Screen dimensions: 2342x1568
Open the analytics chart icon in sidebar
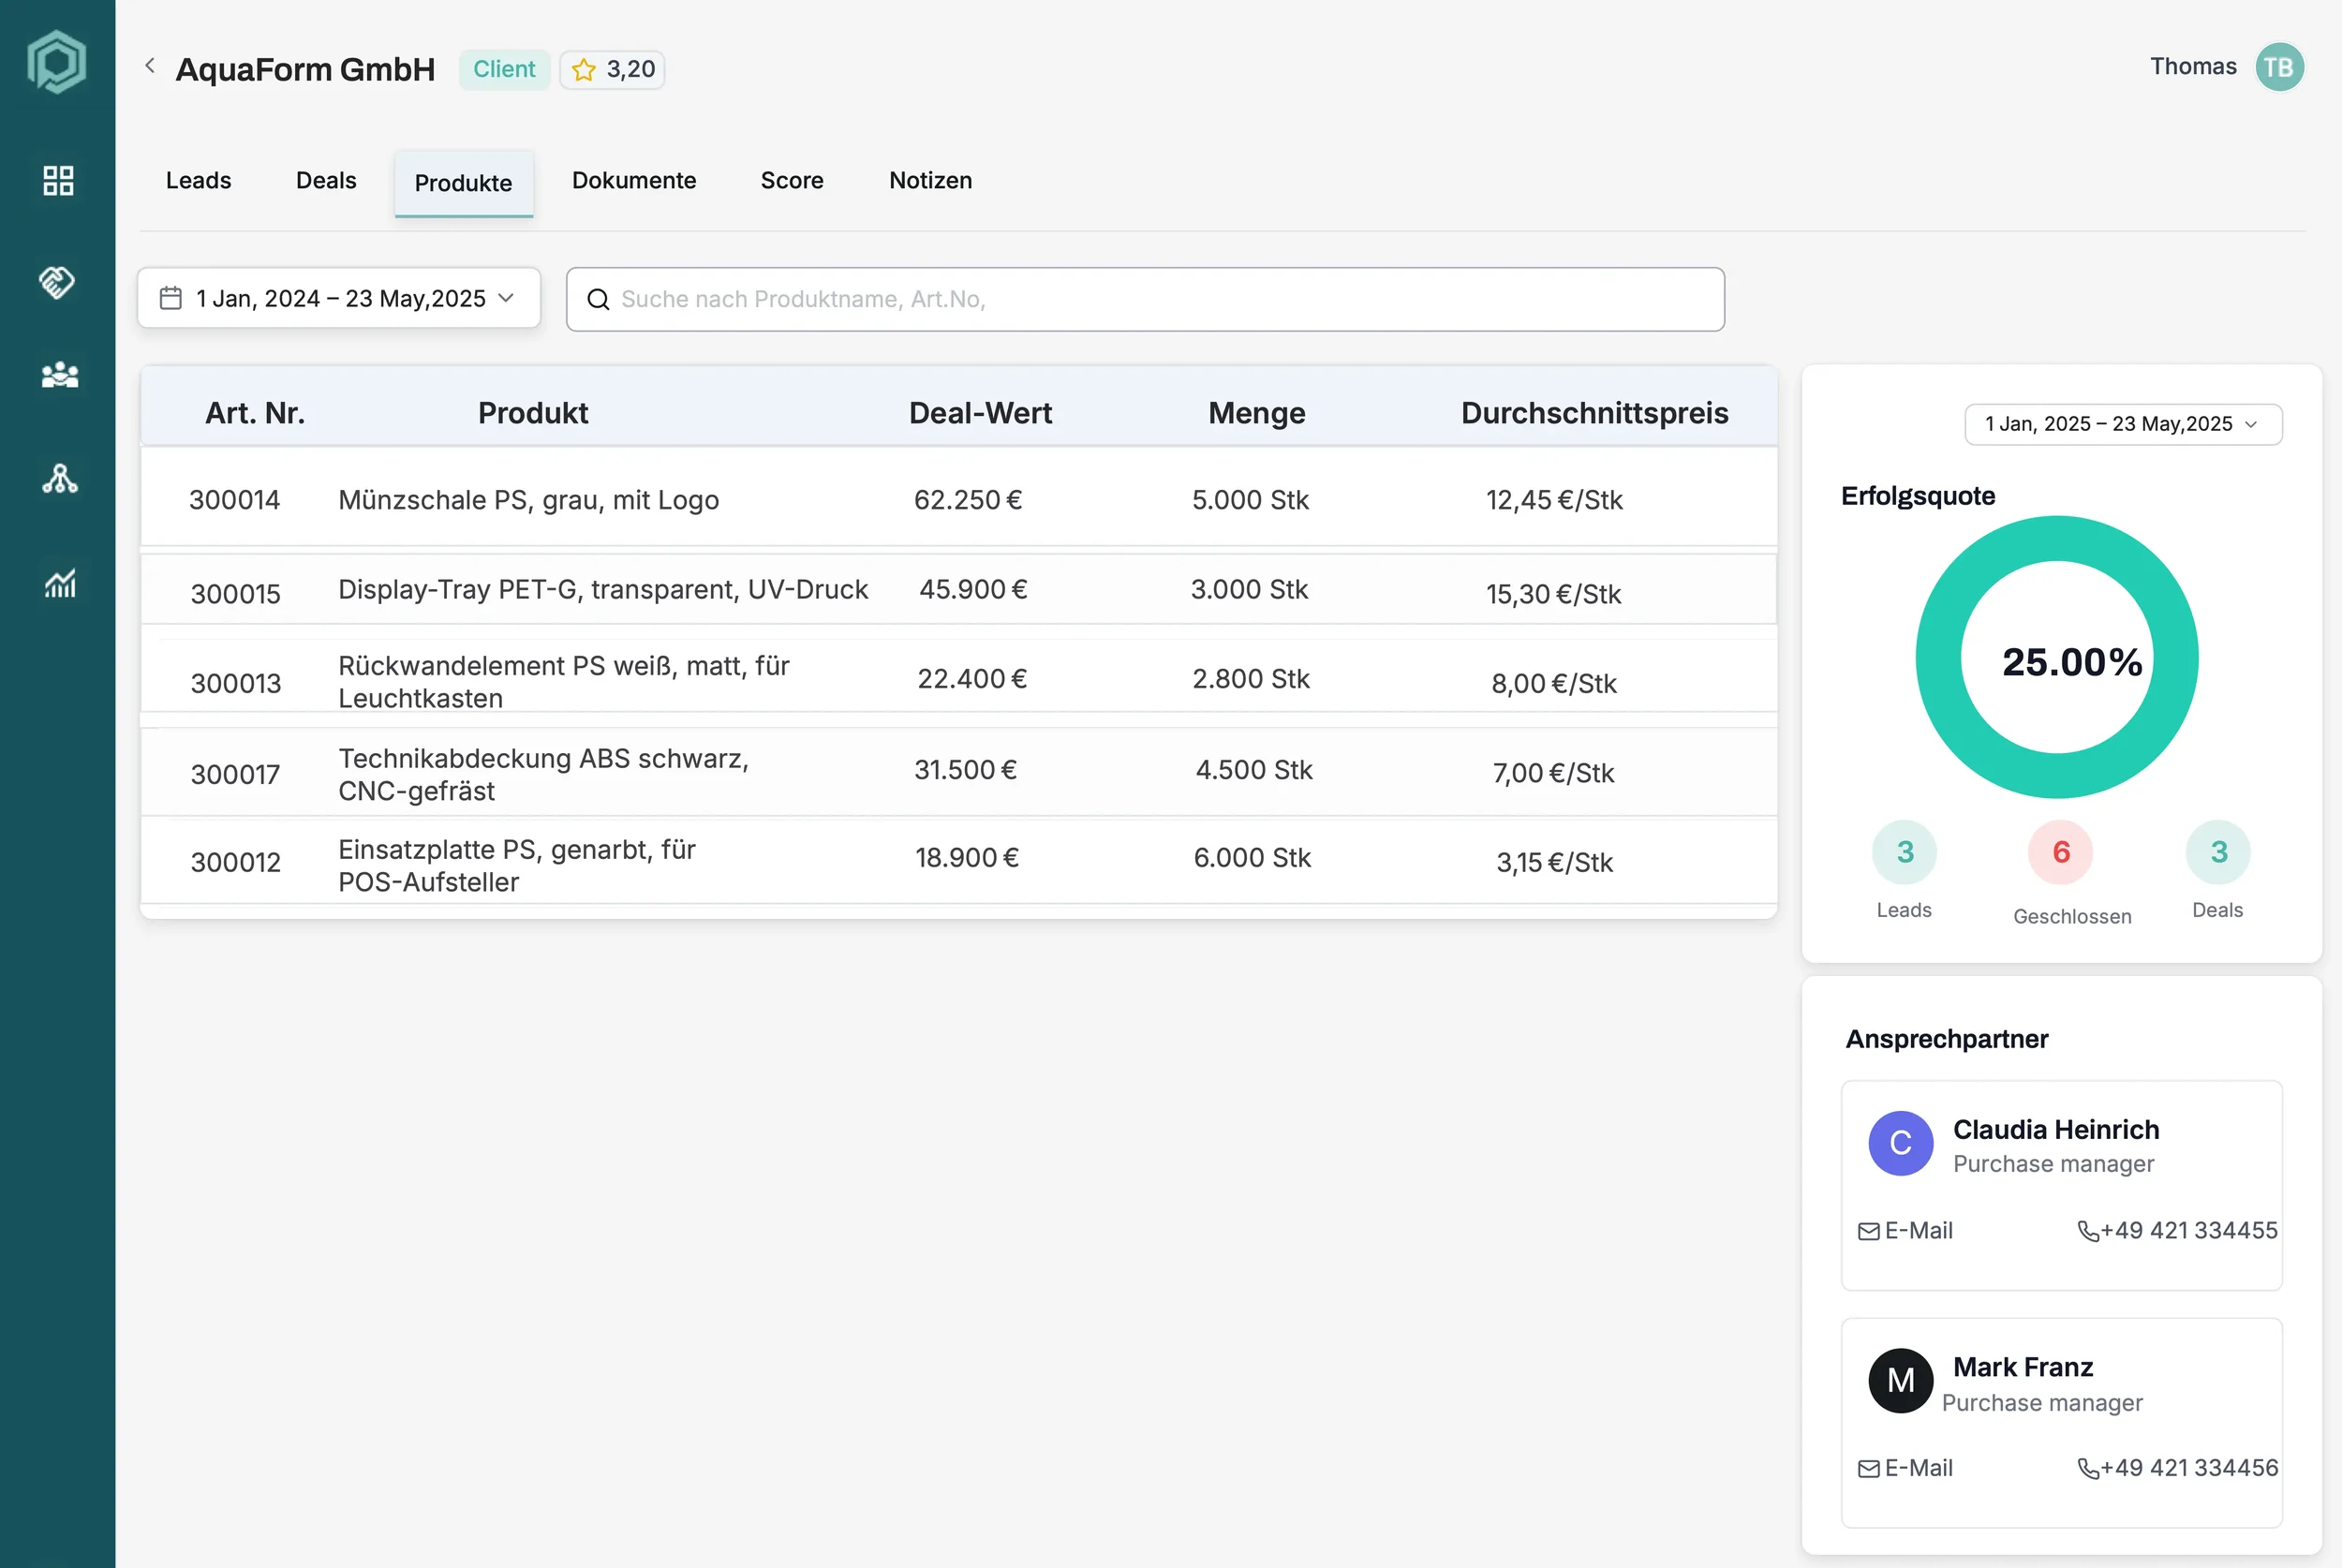pyautogui.click(x=59, y=583)
